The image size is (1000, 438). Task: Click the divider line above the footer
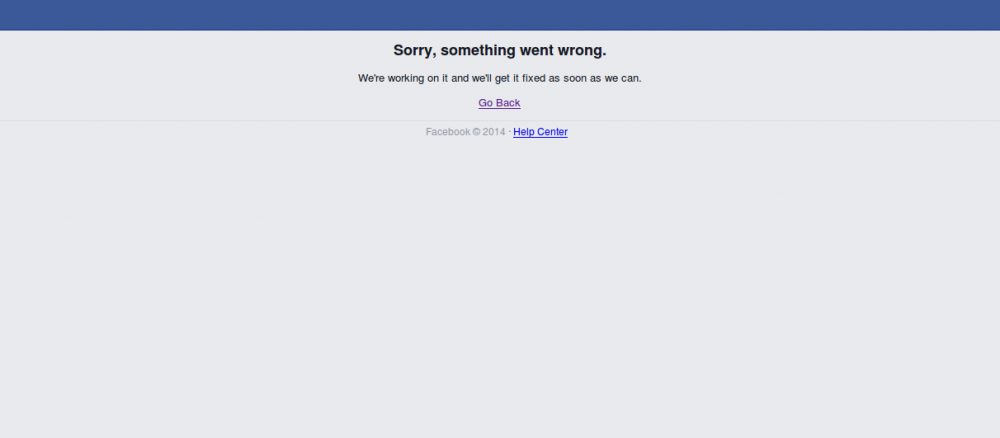[500, 120]
